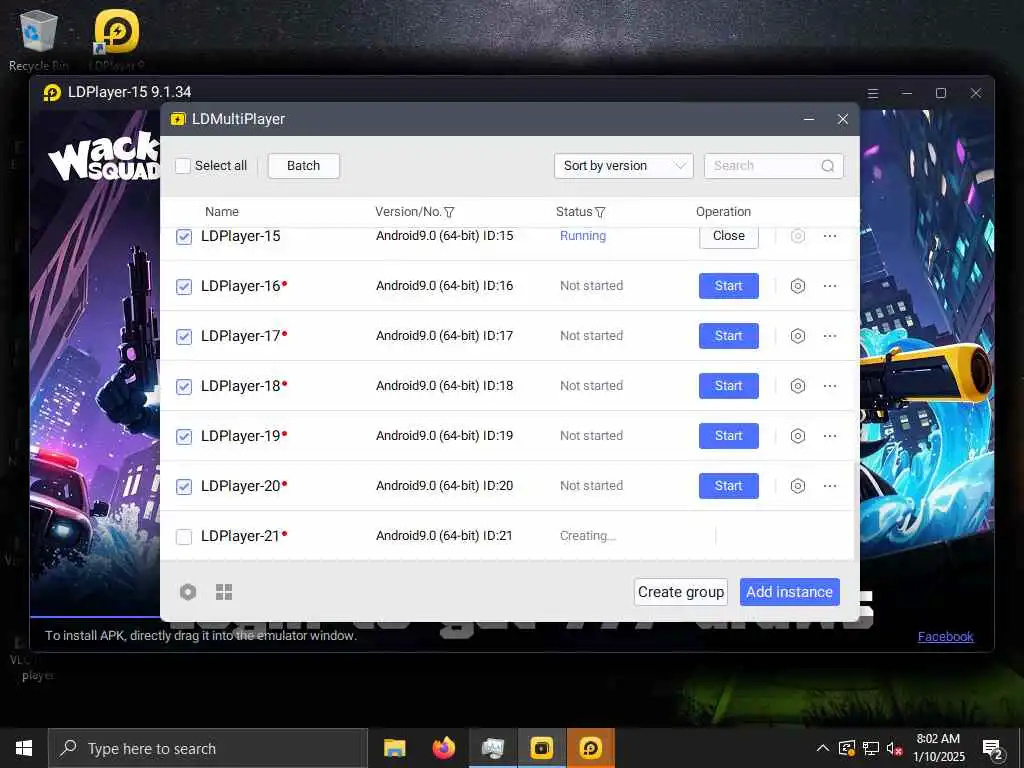Open the disabled settings gear for LDPlayer-15

coord(797,236)
